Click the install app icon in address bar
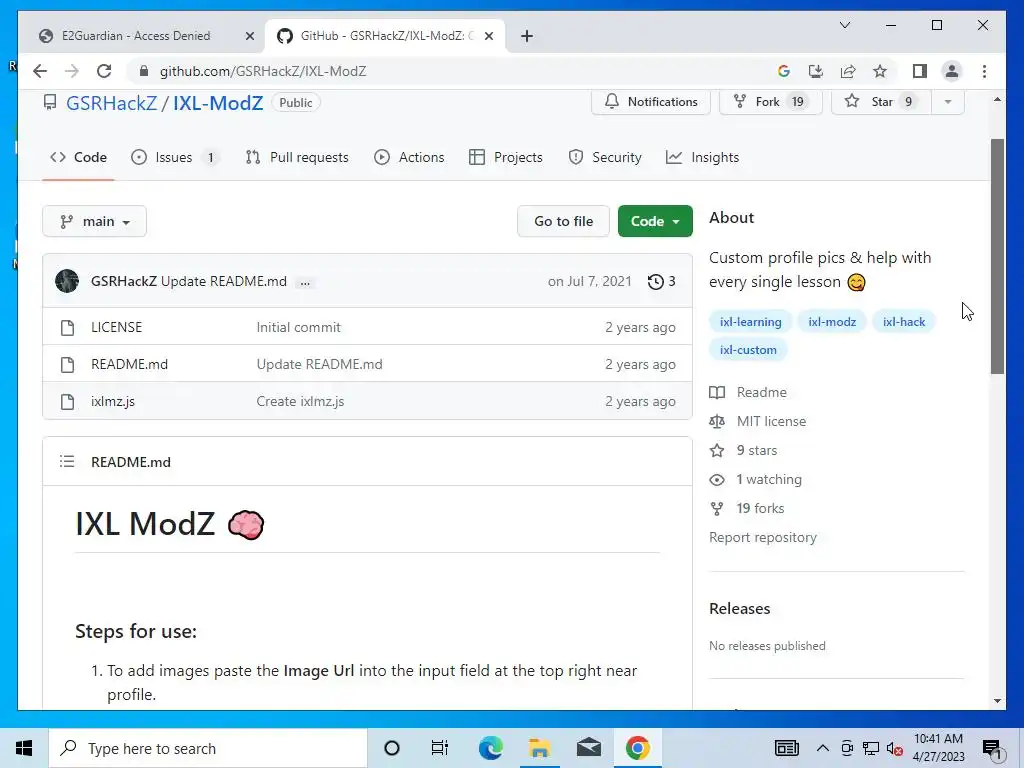 coord(816,71)
